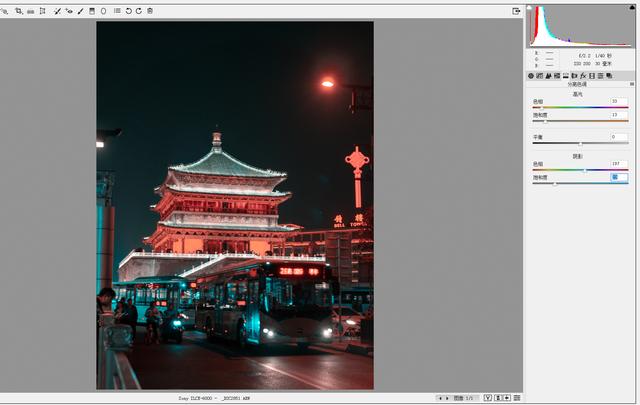Toggle highlight clipping warning in histogram
This screenshot has width=640, height=405.
coord(632,7)
